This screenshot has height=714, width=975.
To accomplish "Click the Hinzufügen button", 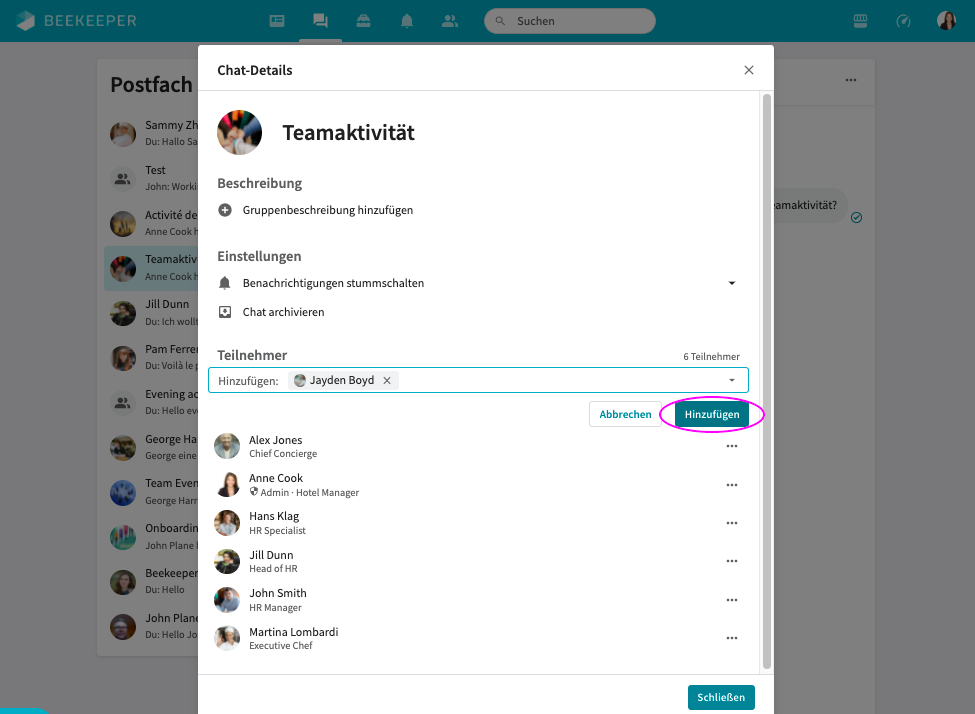I will pos(712,414).
